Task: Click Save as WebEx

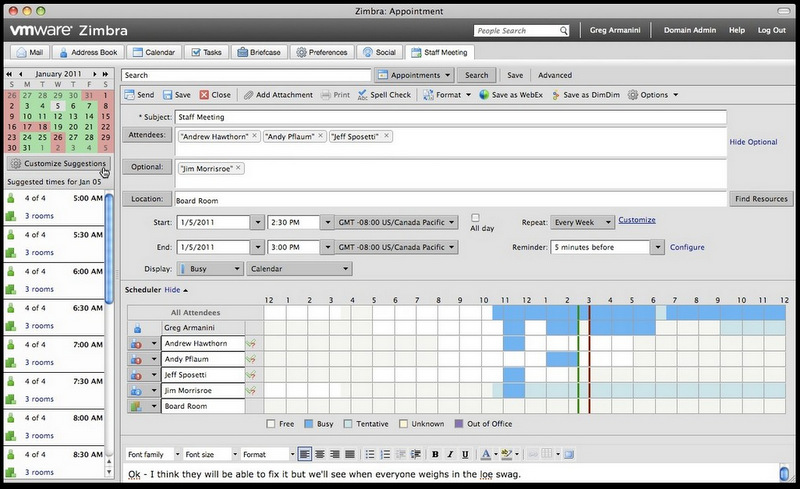Action: tap(511, 95)
